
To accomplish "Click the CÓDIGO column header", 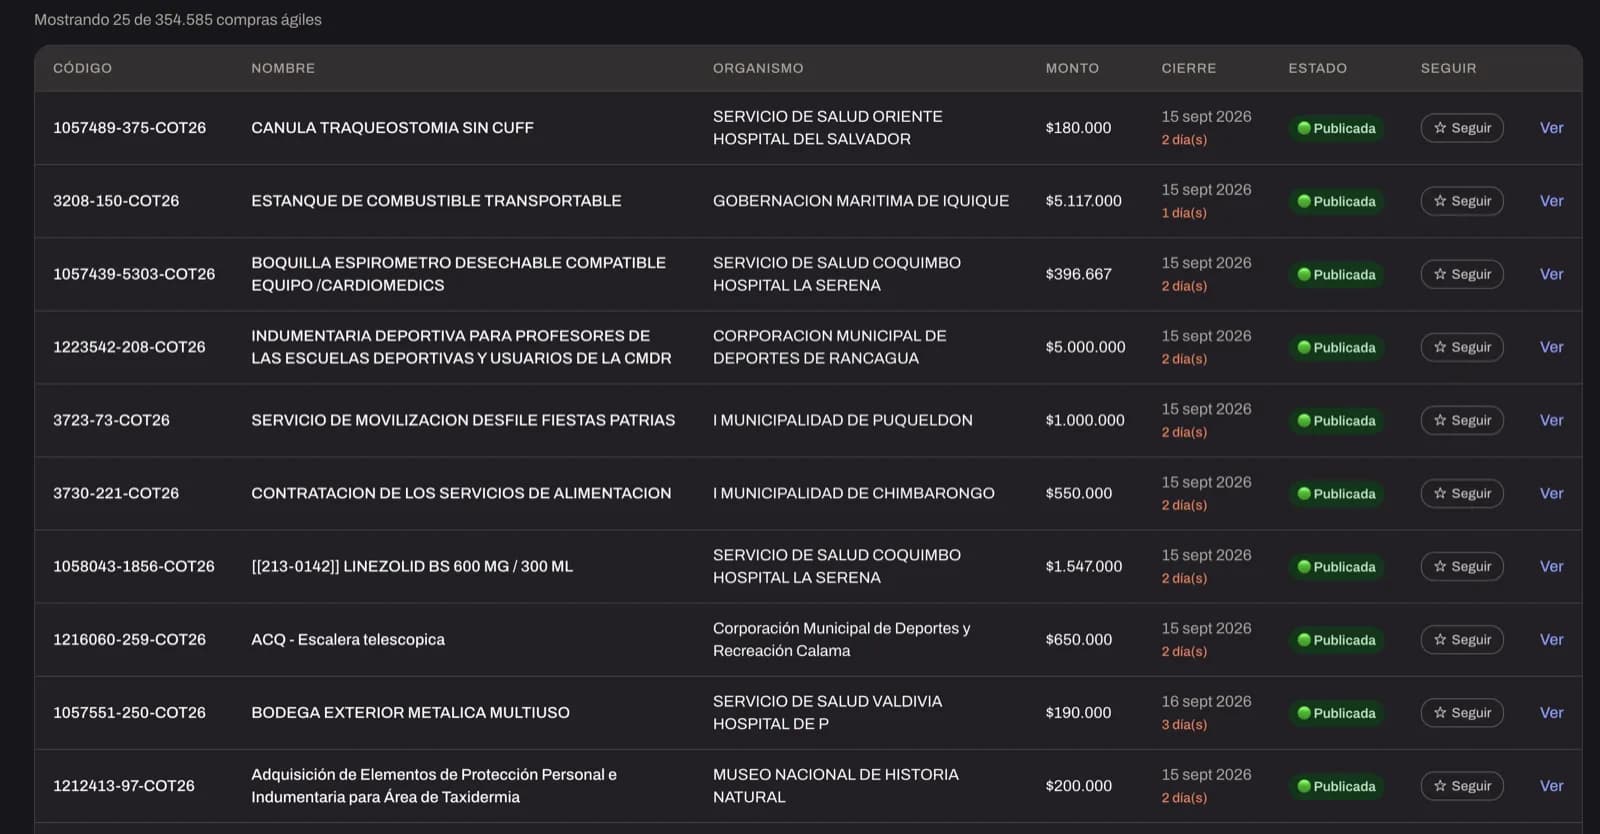I will click(82, 68).
